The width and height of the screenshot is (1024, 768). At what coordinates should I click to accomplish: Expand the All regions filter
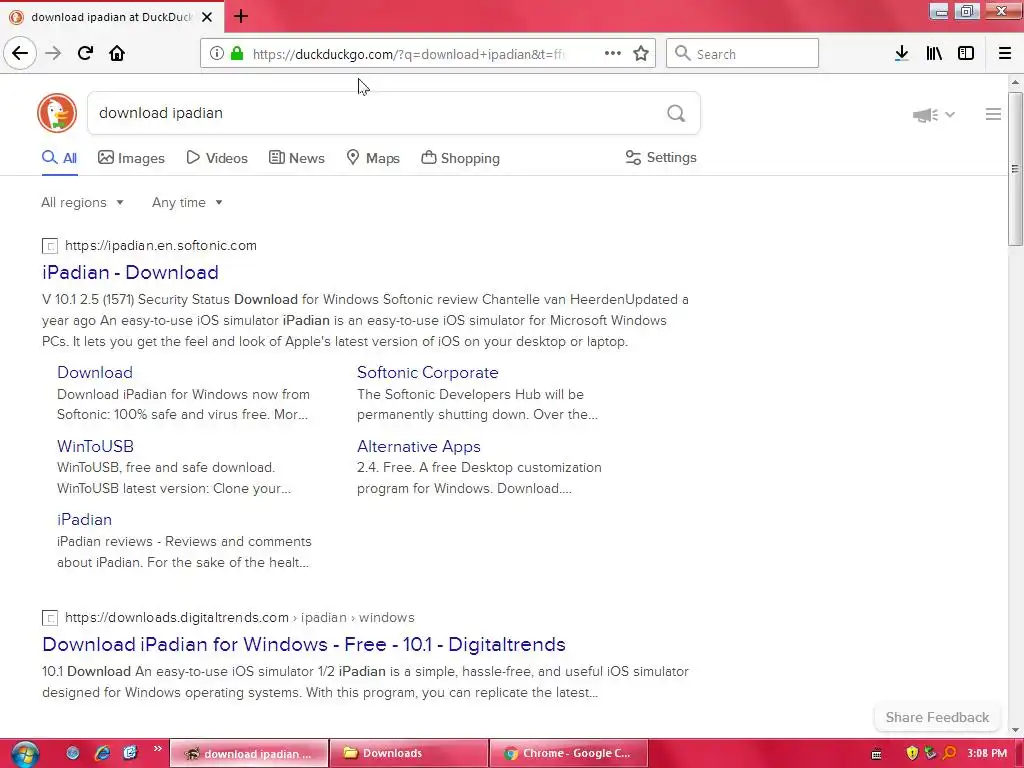point(82,202)
